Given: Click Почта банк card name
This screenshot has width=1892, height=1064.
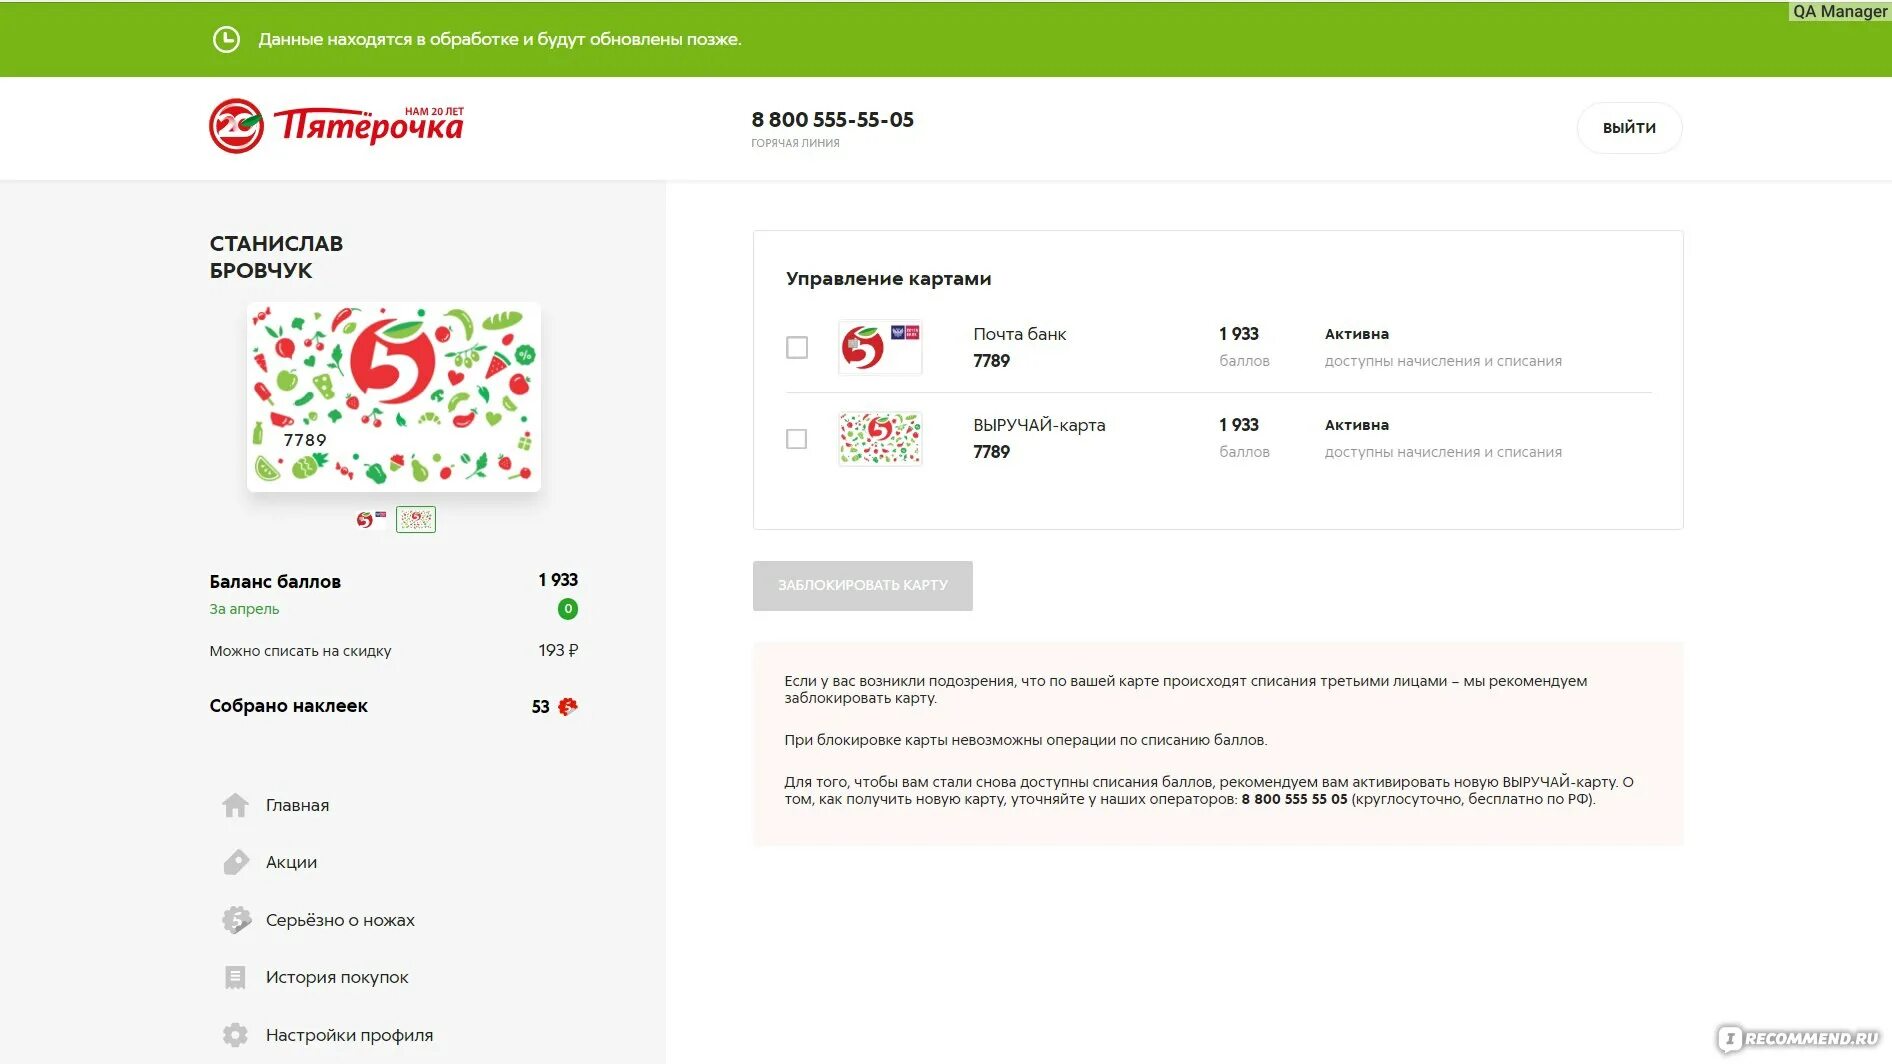Looking at the screenshot, I should coord(1019,334).
